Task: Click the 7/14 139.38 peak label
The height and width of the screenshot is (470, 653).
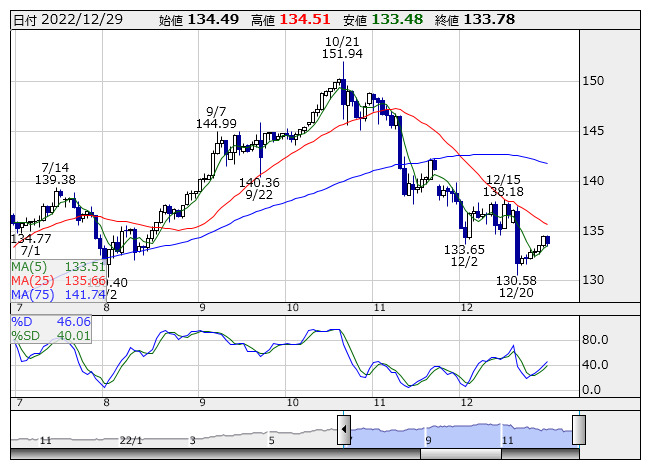Action: coord(55,174)
